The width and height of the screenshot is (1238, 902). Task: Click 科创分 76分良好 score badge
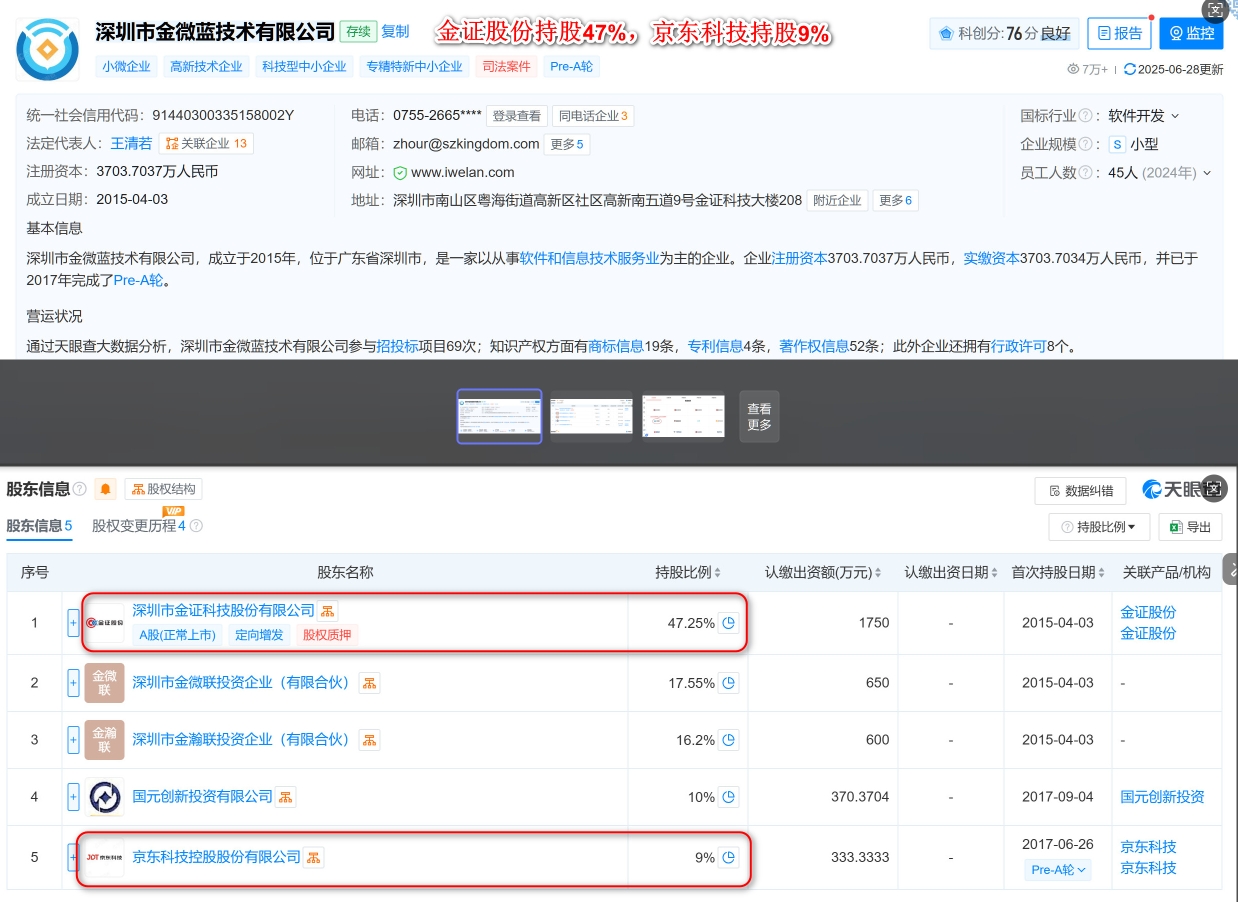click(1004, 33)
